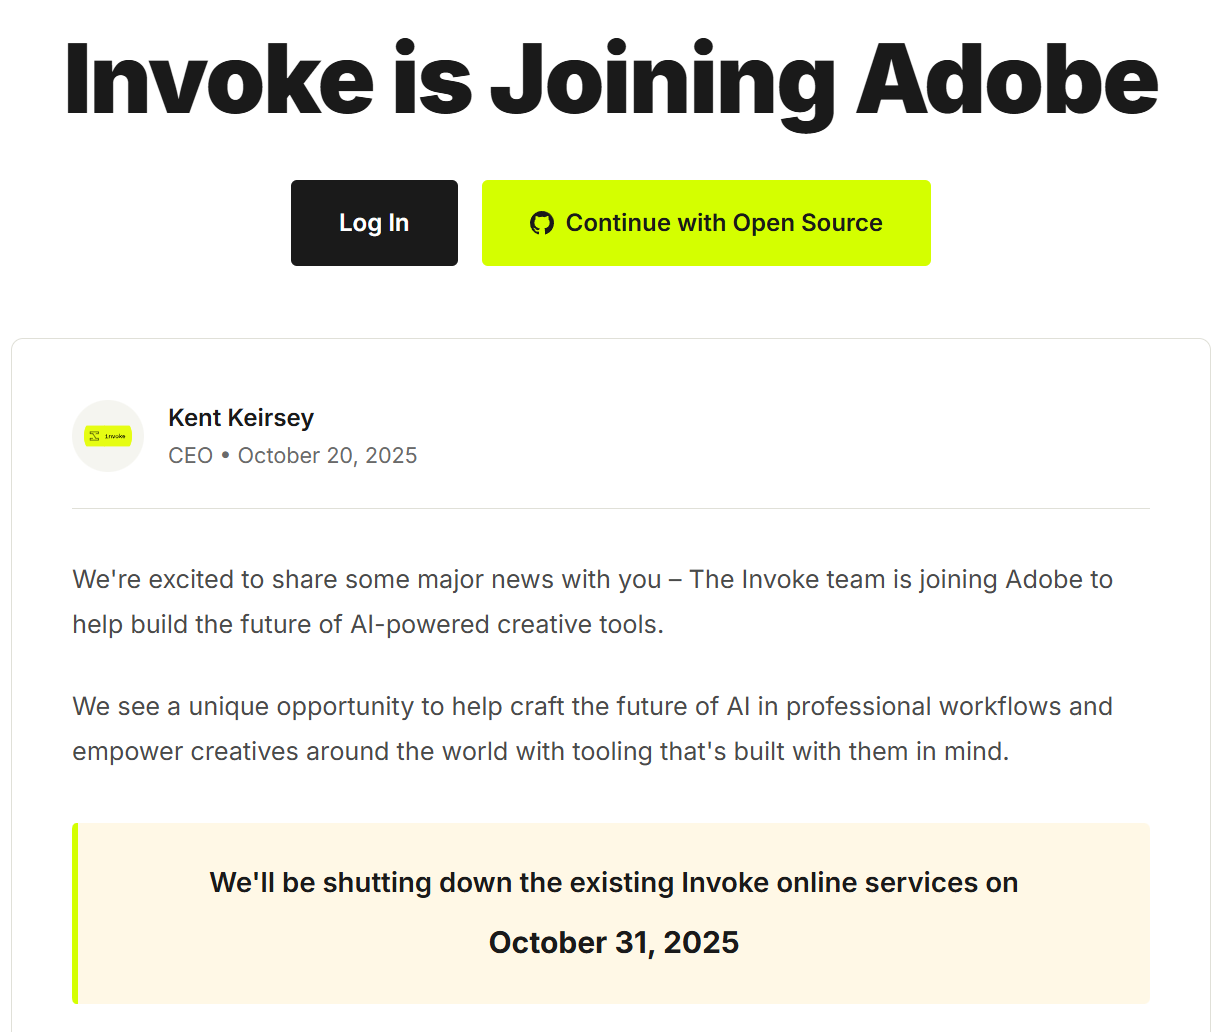Click the shutdown date October 31, 2025
Screen dimensions: 1223x1032
click(613, 943)
